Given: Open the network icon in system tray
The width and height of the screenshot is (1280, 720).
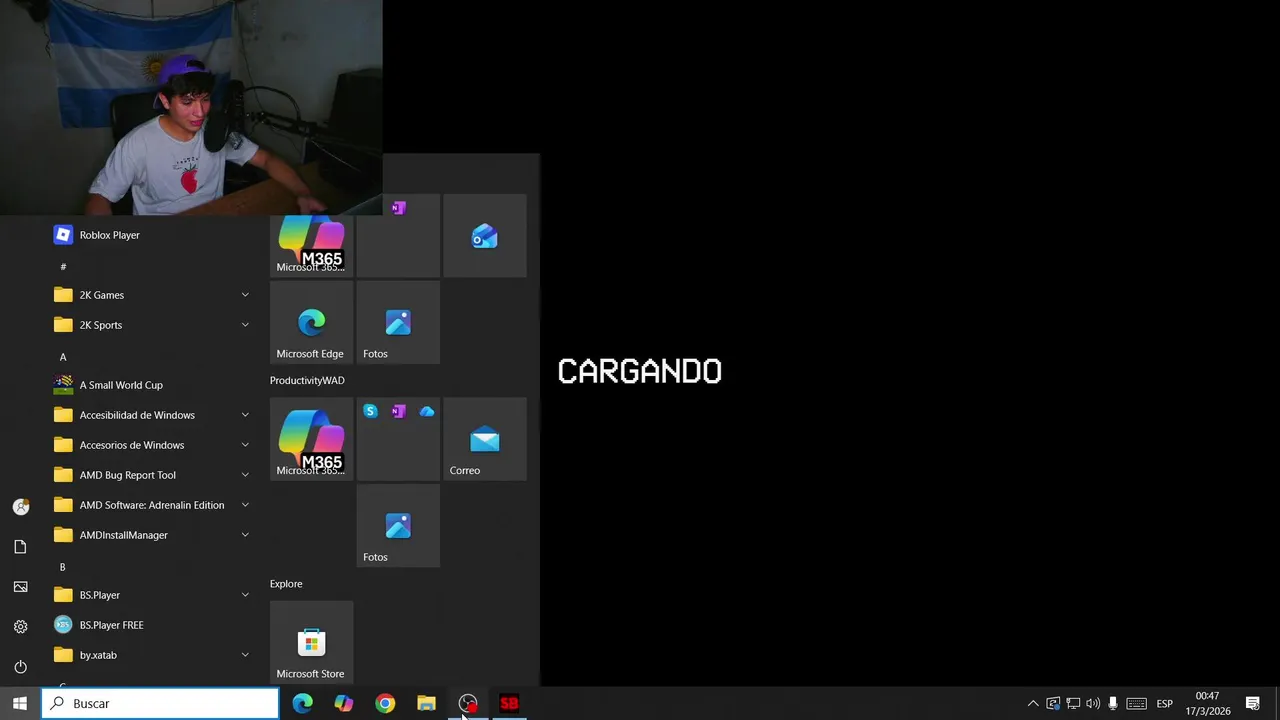Looking at the screenshot, I should point(1073,704).
